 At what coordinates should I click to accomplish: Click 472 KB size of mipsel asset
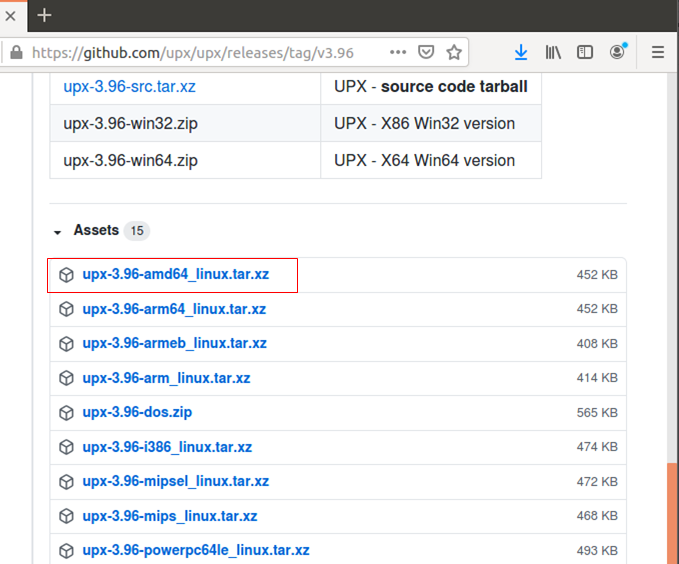(597, 481)
